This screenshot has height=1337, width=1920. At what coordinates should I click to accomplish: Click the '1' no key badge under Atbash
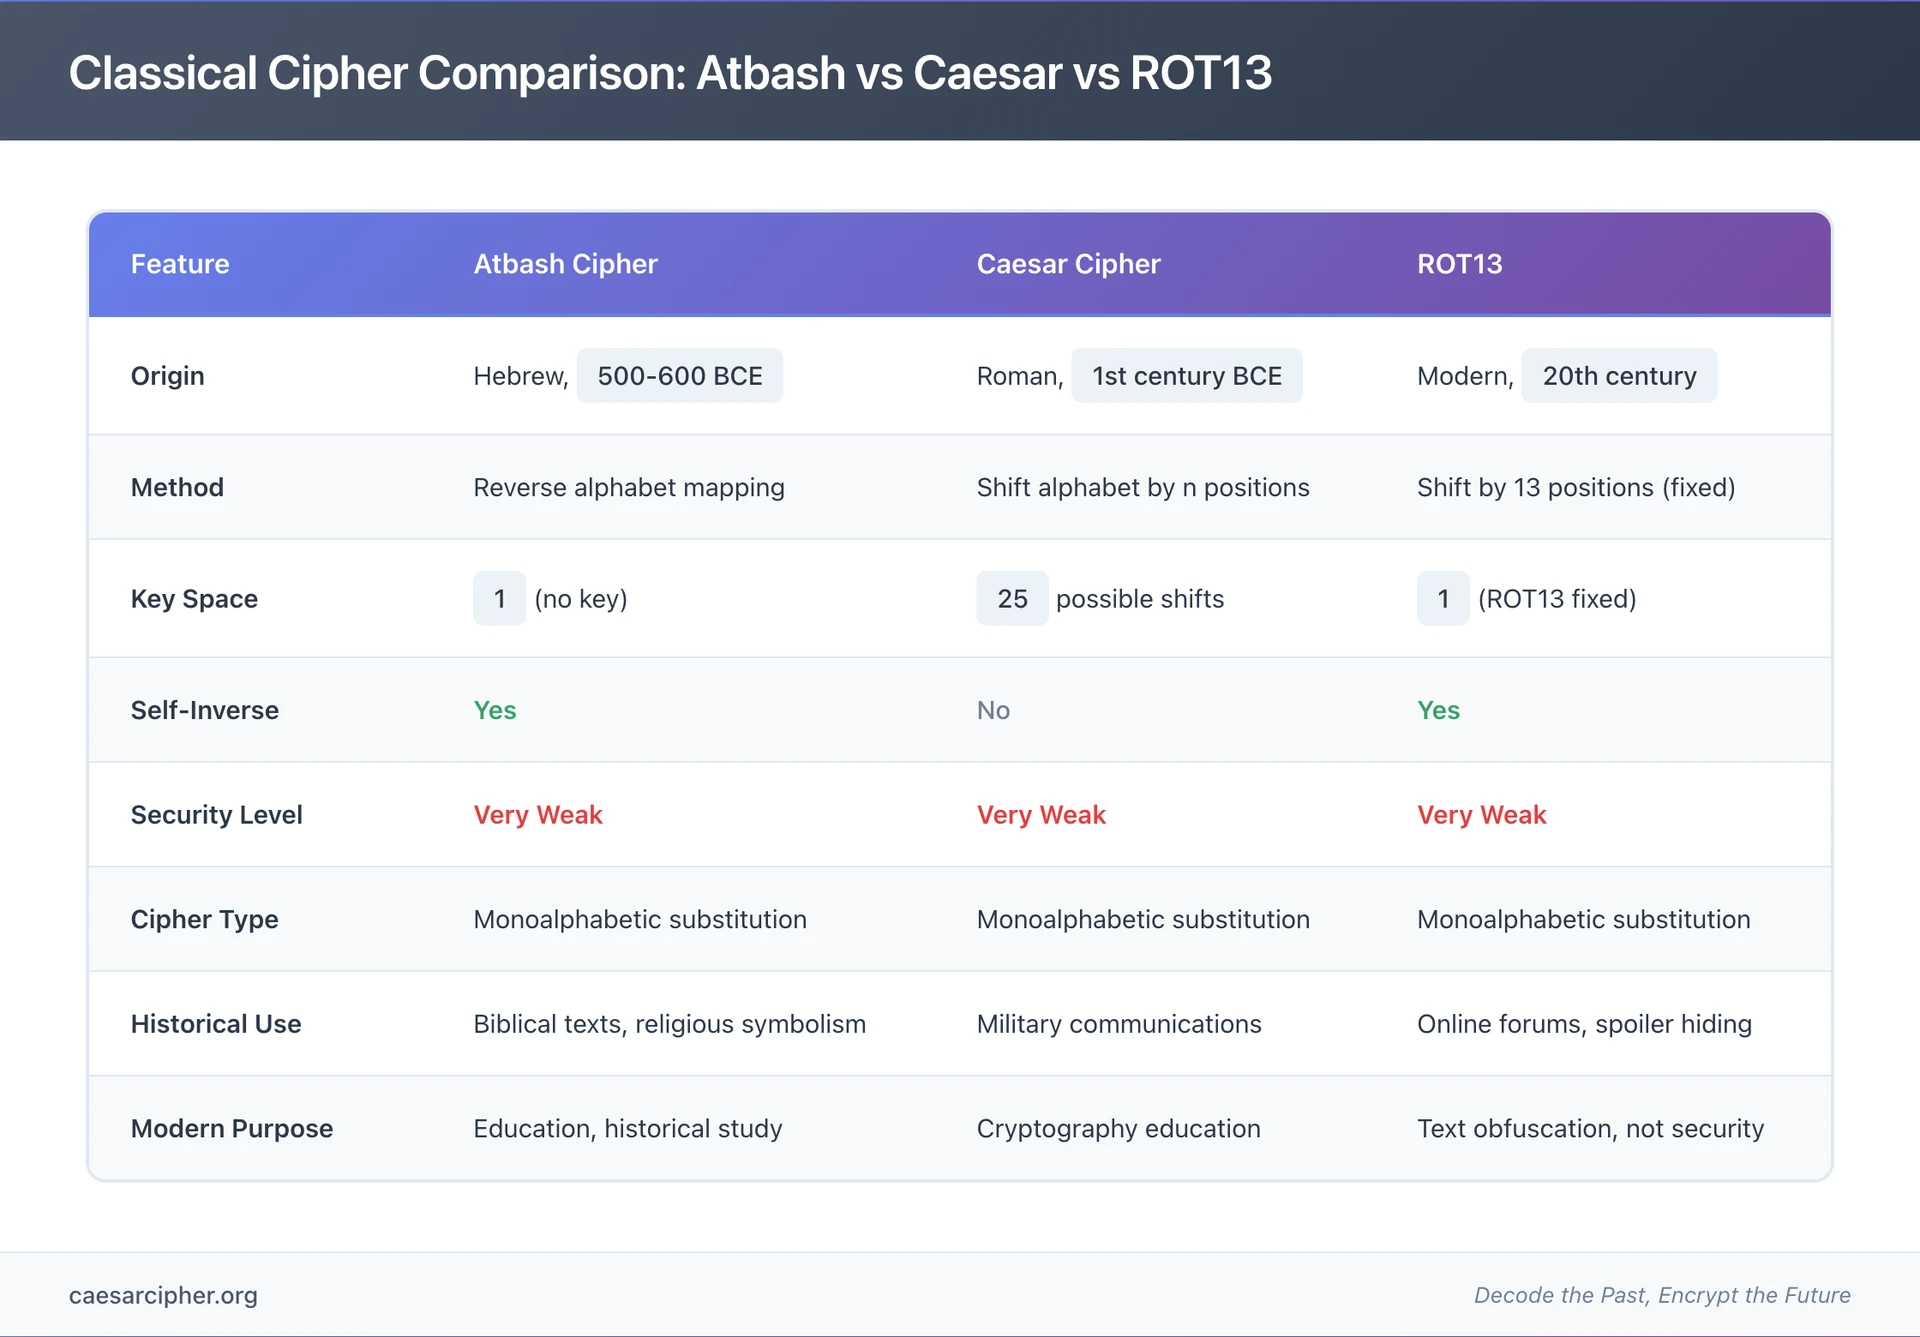tap(499, 598)
